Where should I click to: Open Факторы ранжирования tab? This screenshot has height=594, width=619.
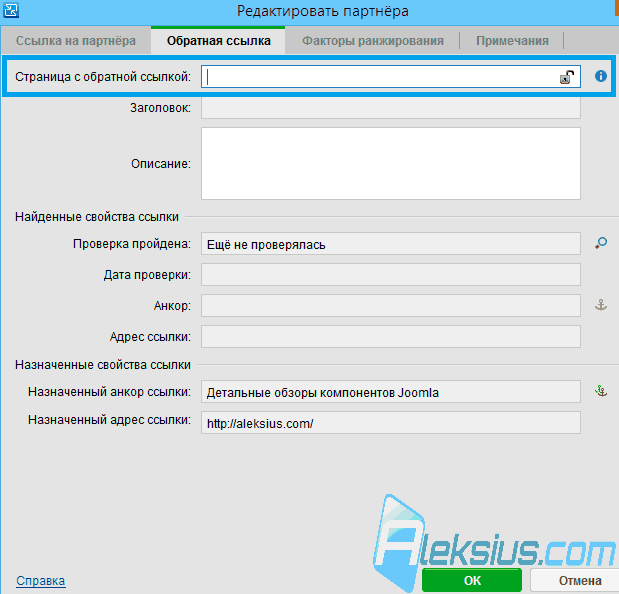(373, 40)
